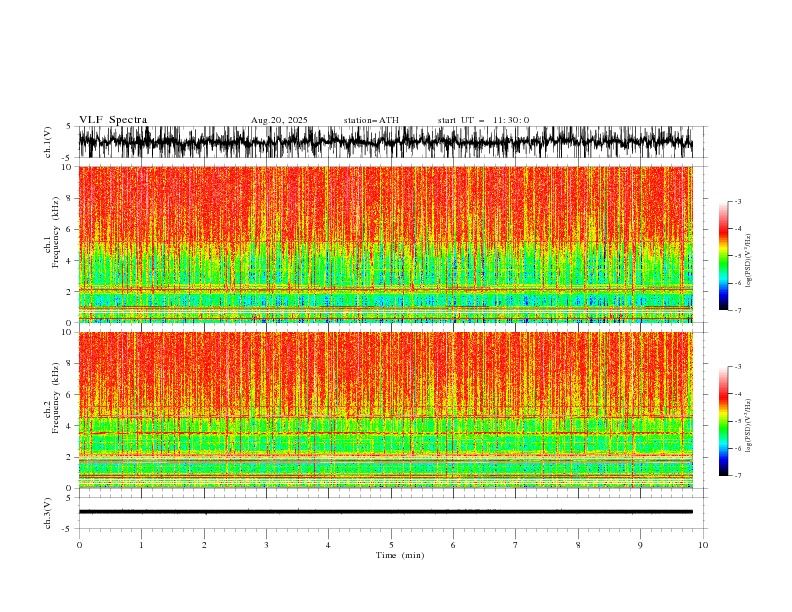
Task: Click time axis tick label "9"
Action: click(640, 545)
